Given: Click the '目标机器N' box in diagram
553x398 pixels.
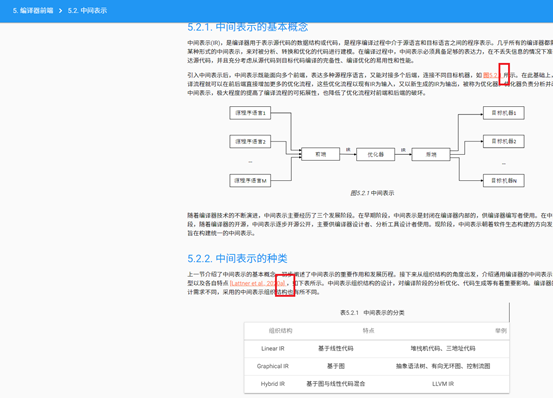Looking at the screenshot, I should pyautogui.click(x=504, y=180).
